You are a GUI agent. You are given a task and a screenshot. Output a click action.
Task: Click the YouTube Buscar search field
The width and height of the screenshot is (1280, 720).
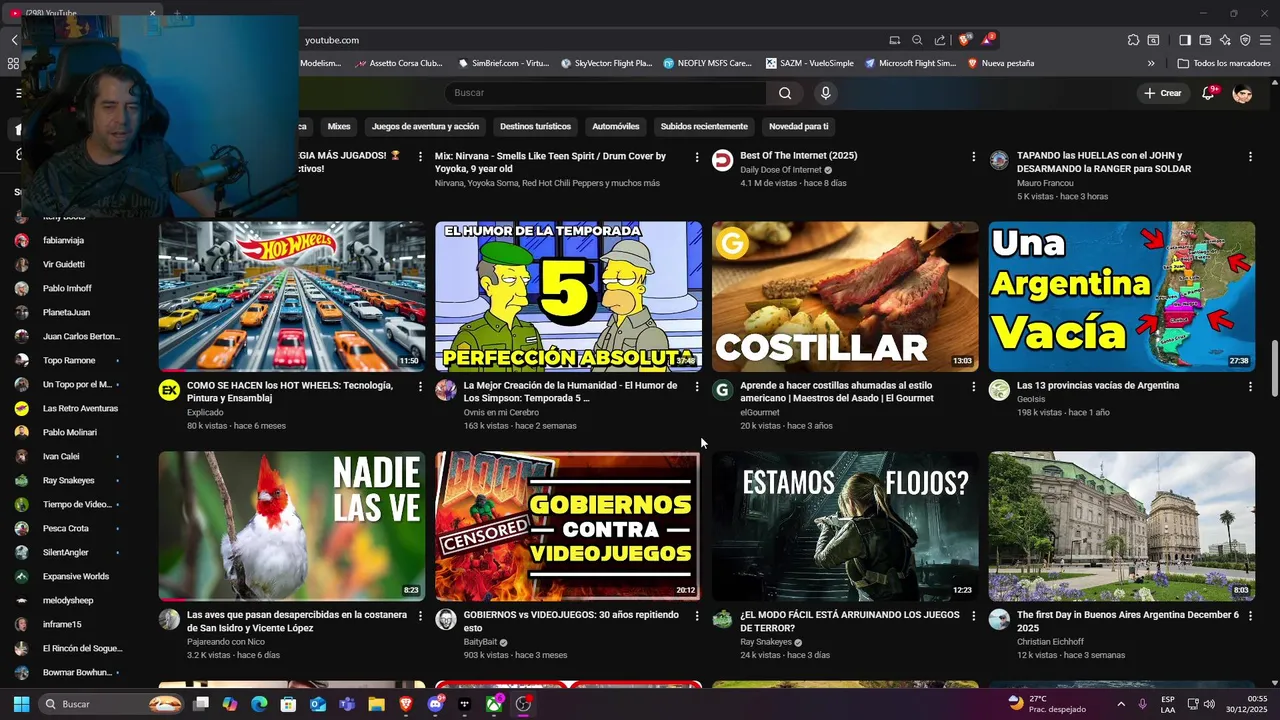pyautogui.click(x=605, y=93)
